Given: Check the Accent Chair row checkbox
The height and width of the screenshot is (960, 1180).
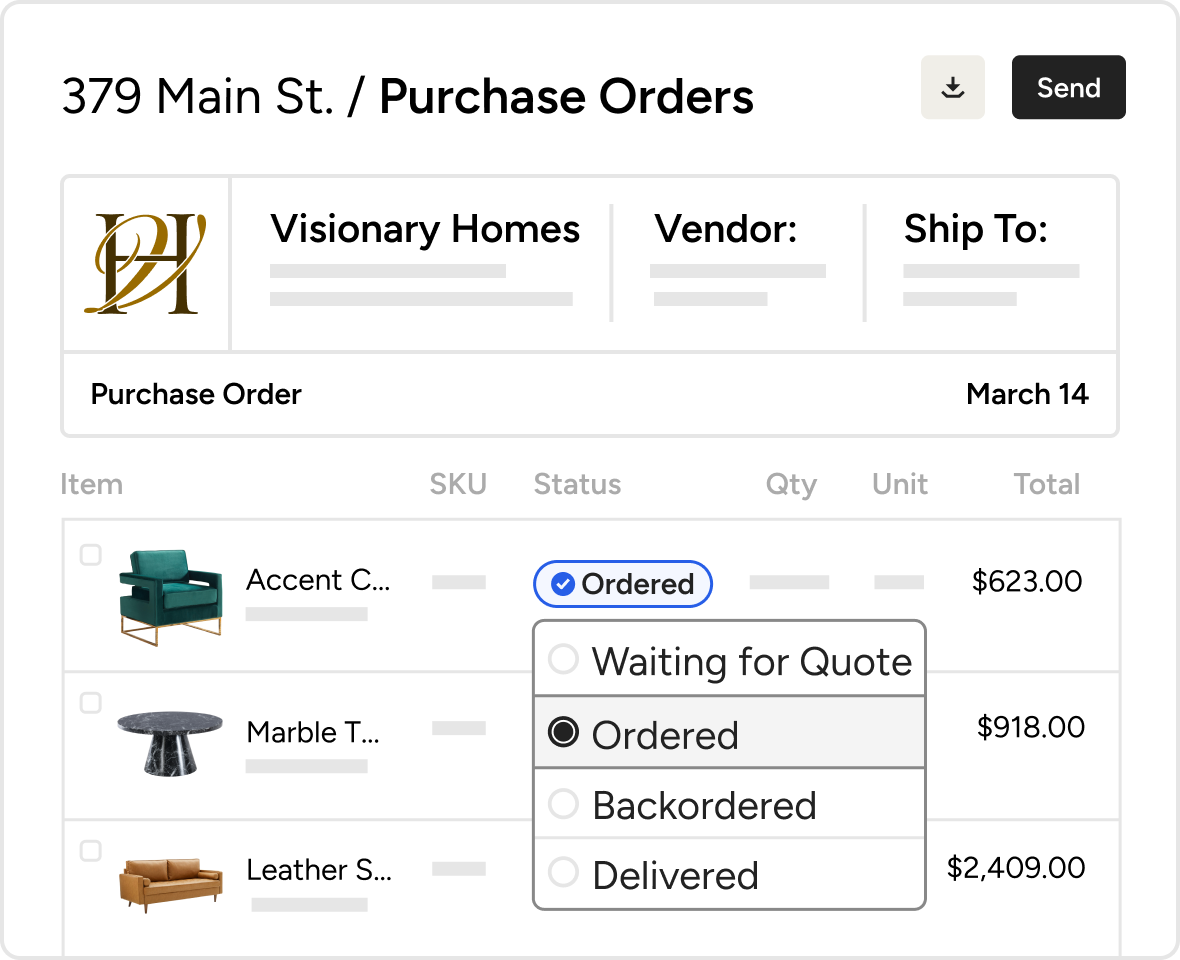Looking at the screenshot, I should point(91,556).
